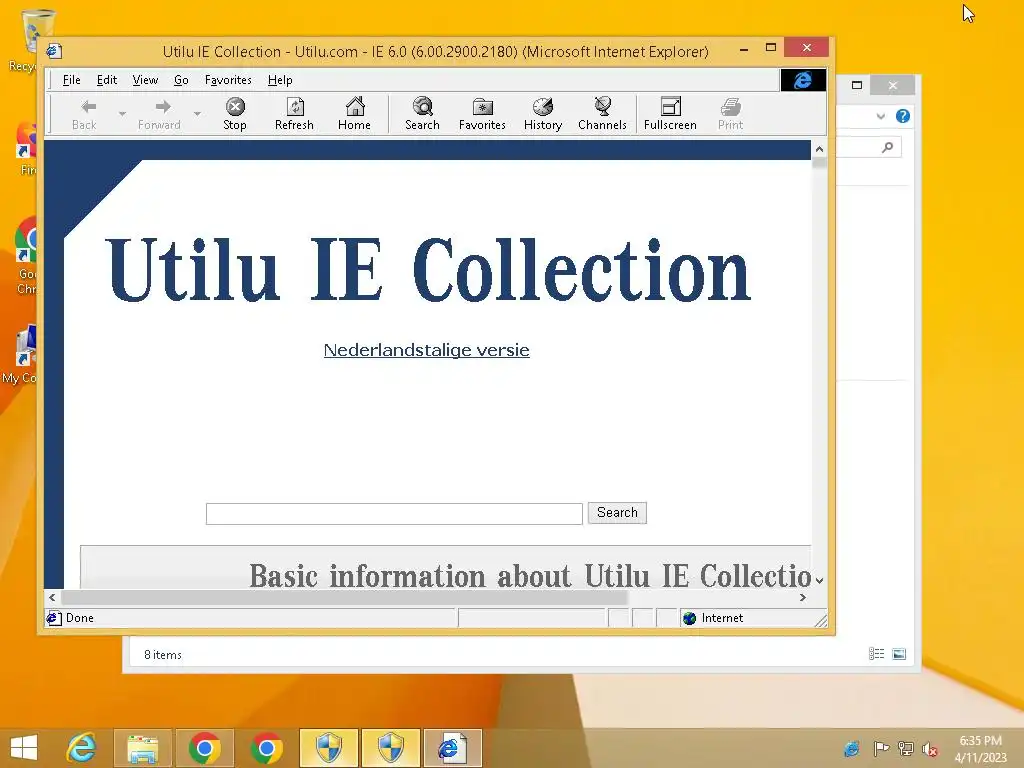
Task: Click the muted volume tray icon
Action: click(930, 749)
